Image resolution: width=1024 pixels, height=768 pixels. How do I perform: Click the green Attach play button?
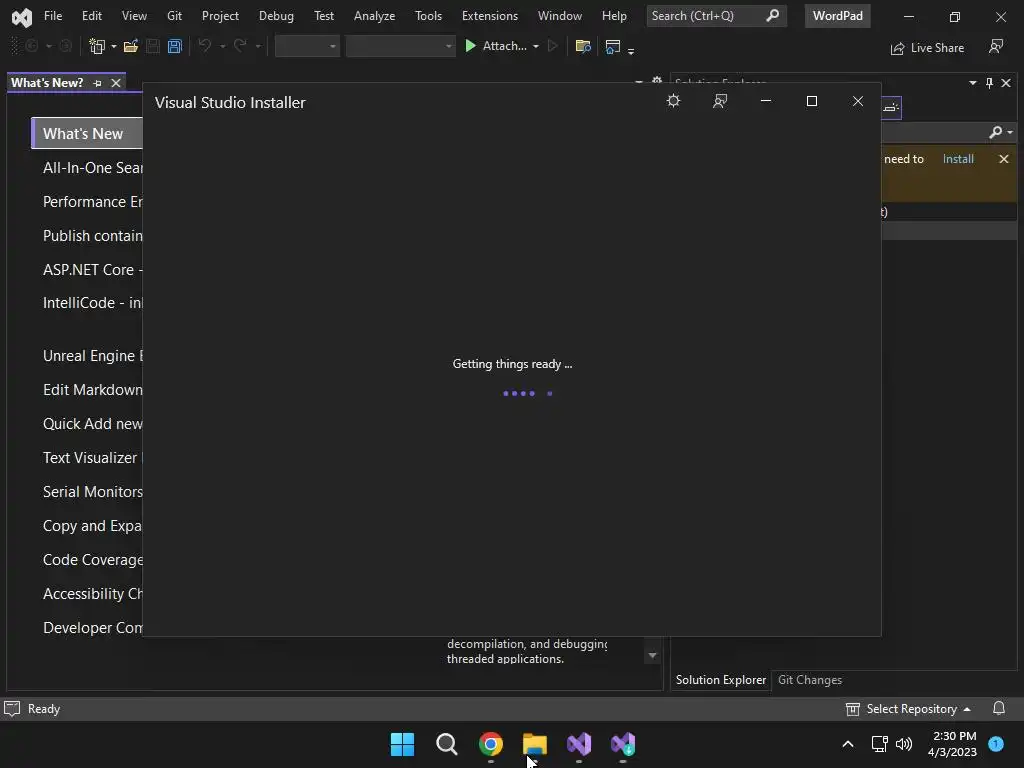[470, 46]
